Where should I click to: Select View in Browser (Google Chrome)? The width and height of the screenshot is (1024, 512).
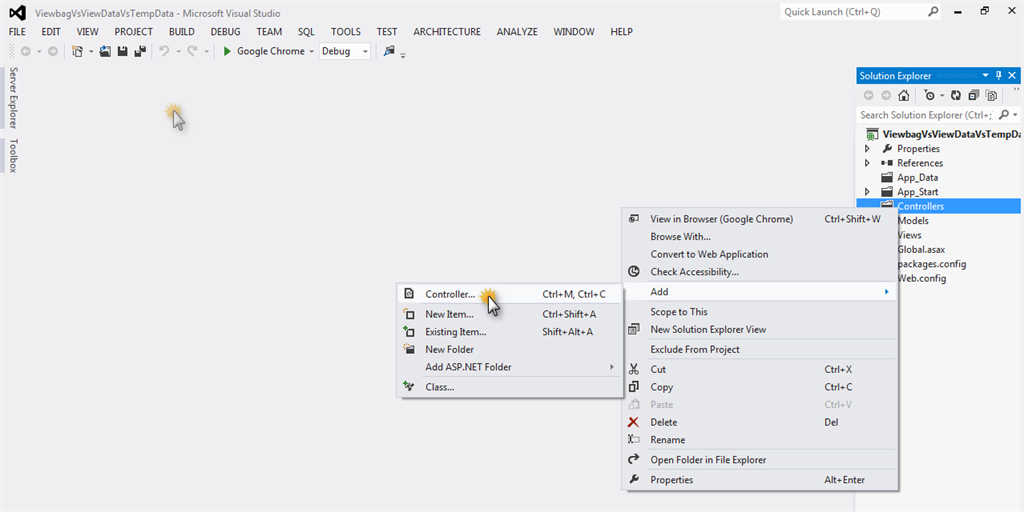pyautogui.click(x=759, y=219)
